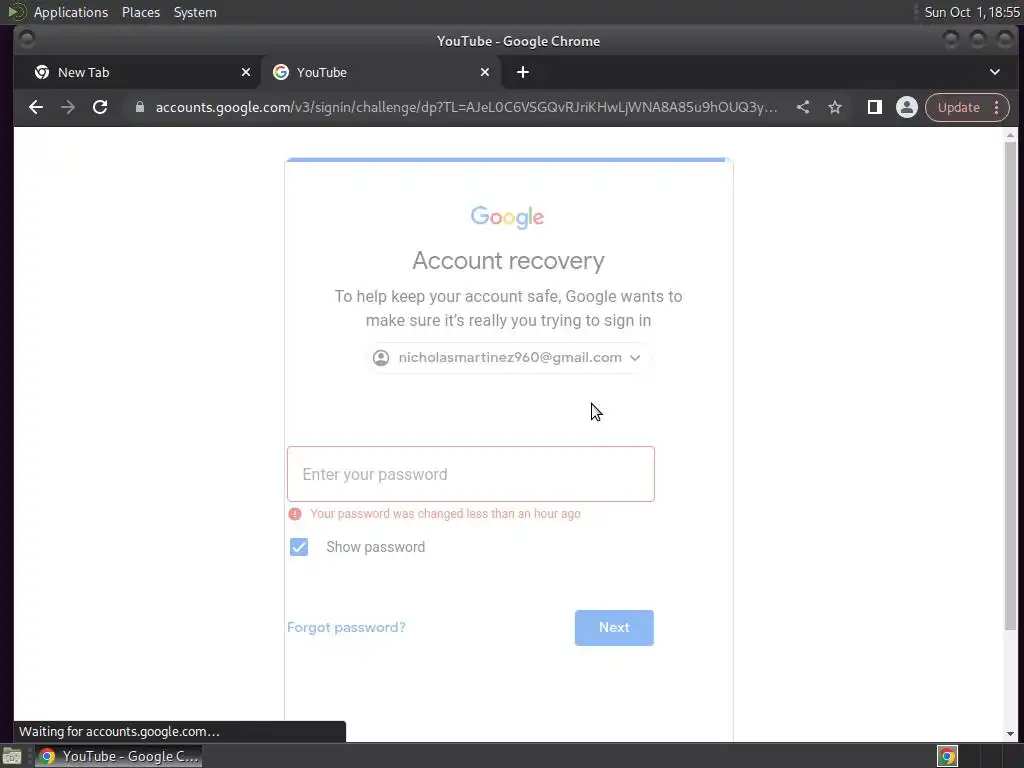
Task: Open Chrome's three-dot menu
Action: pos(997,107)
